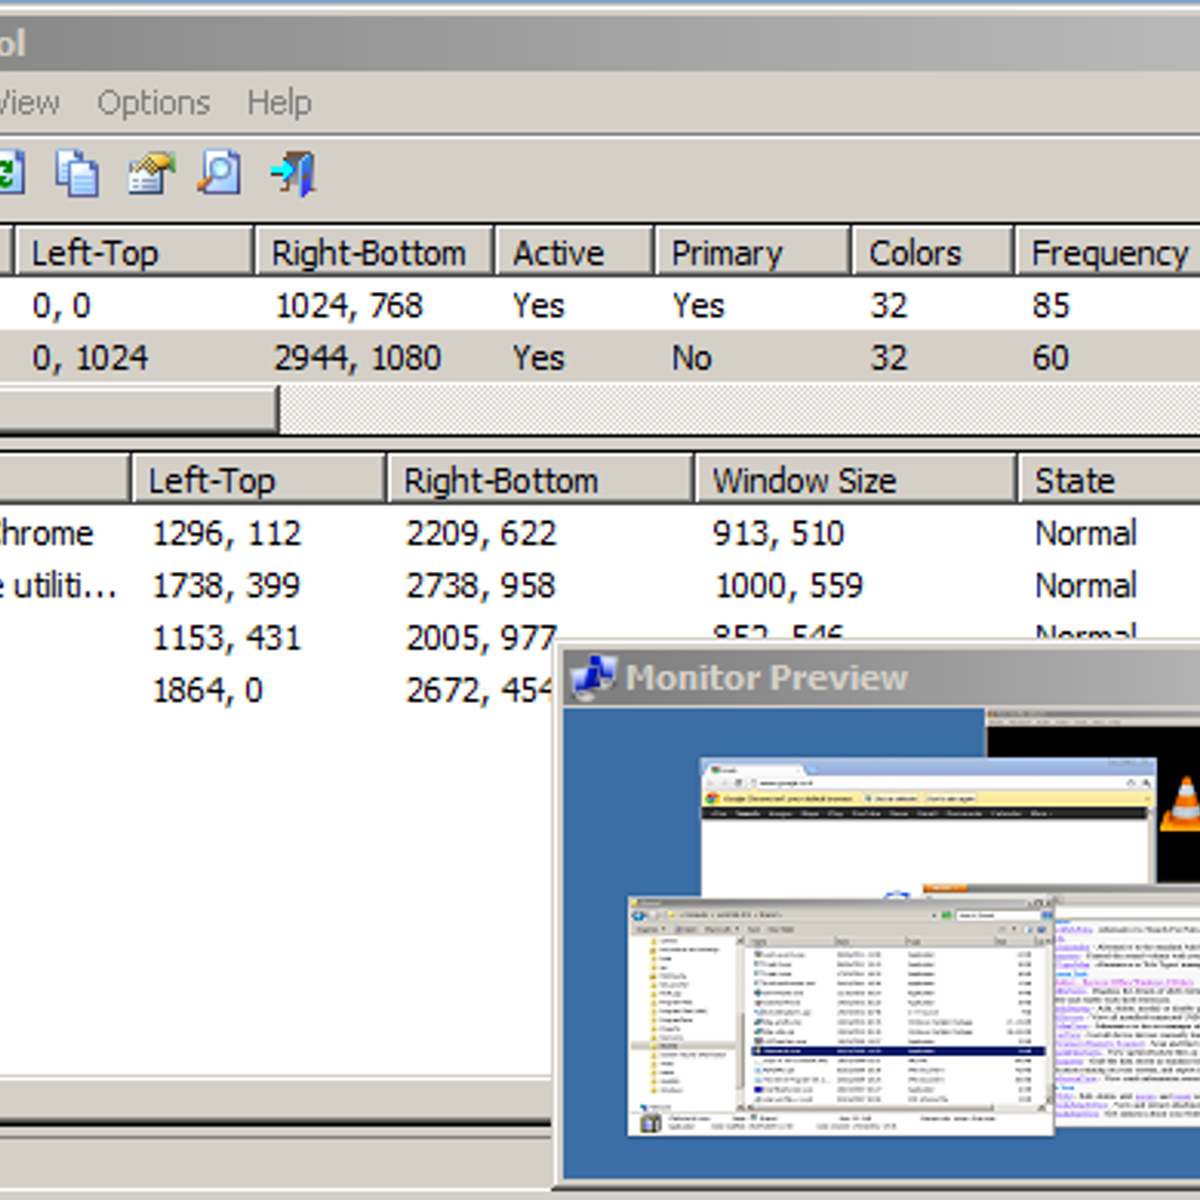Click the Primary value No
This screenshot has height=1200, width=1200.
click(691, 357)
